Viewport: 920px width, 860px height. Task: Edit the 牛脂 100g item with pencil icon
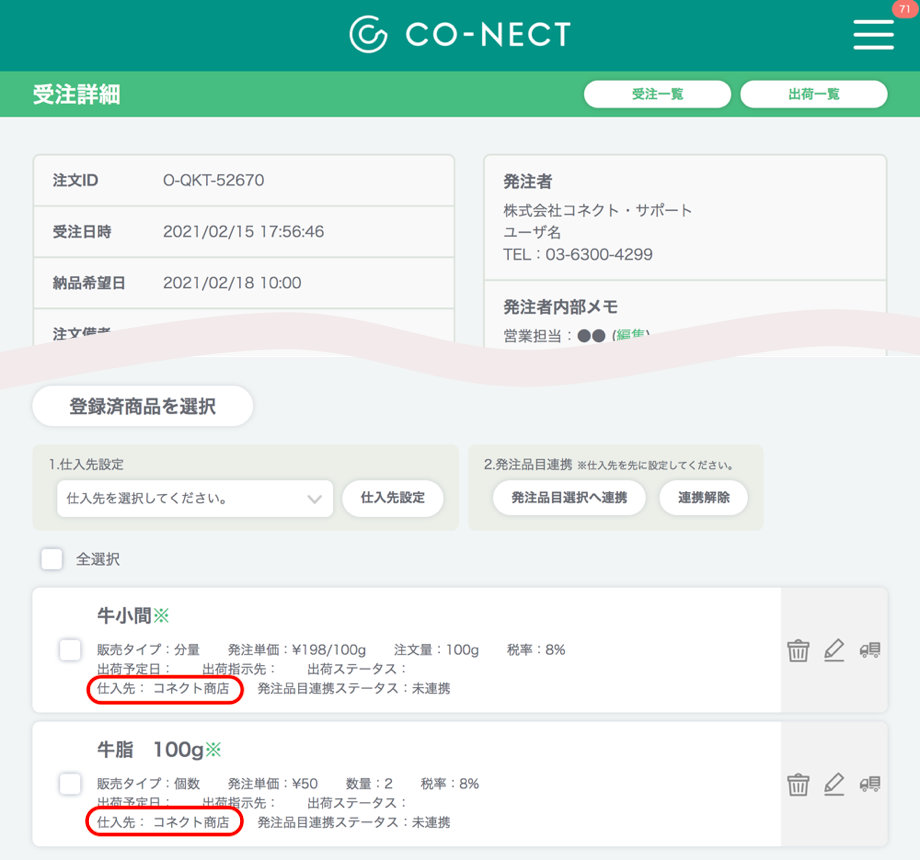(834, 784)
